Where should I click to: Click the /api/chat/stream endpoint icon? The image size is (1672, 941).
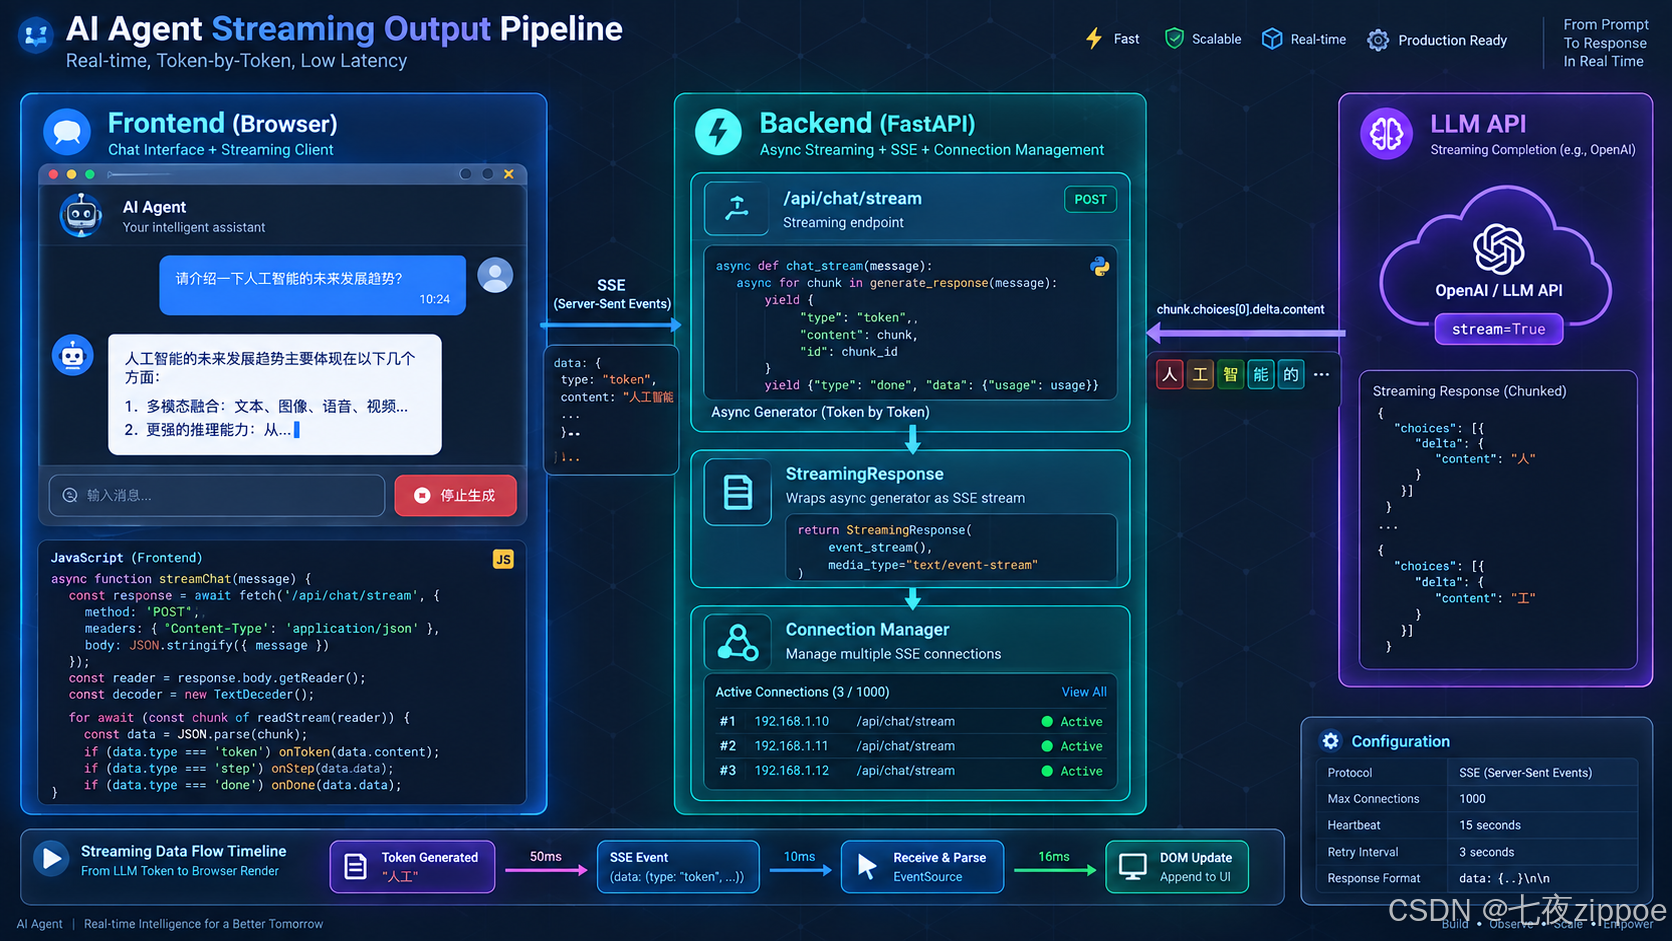coord(737,208)
